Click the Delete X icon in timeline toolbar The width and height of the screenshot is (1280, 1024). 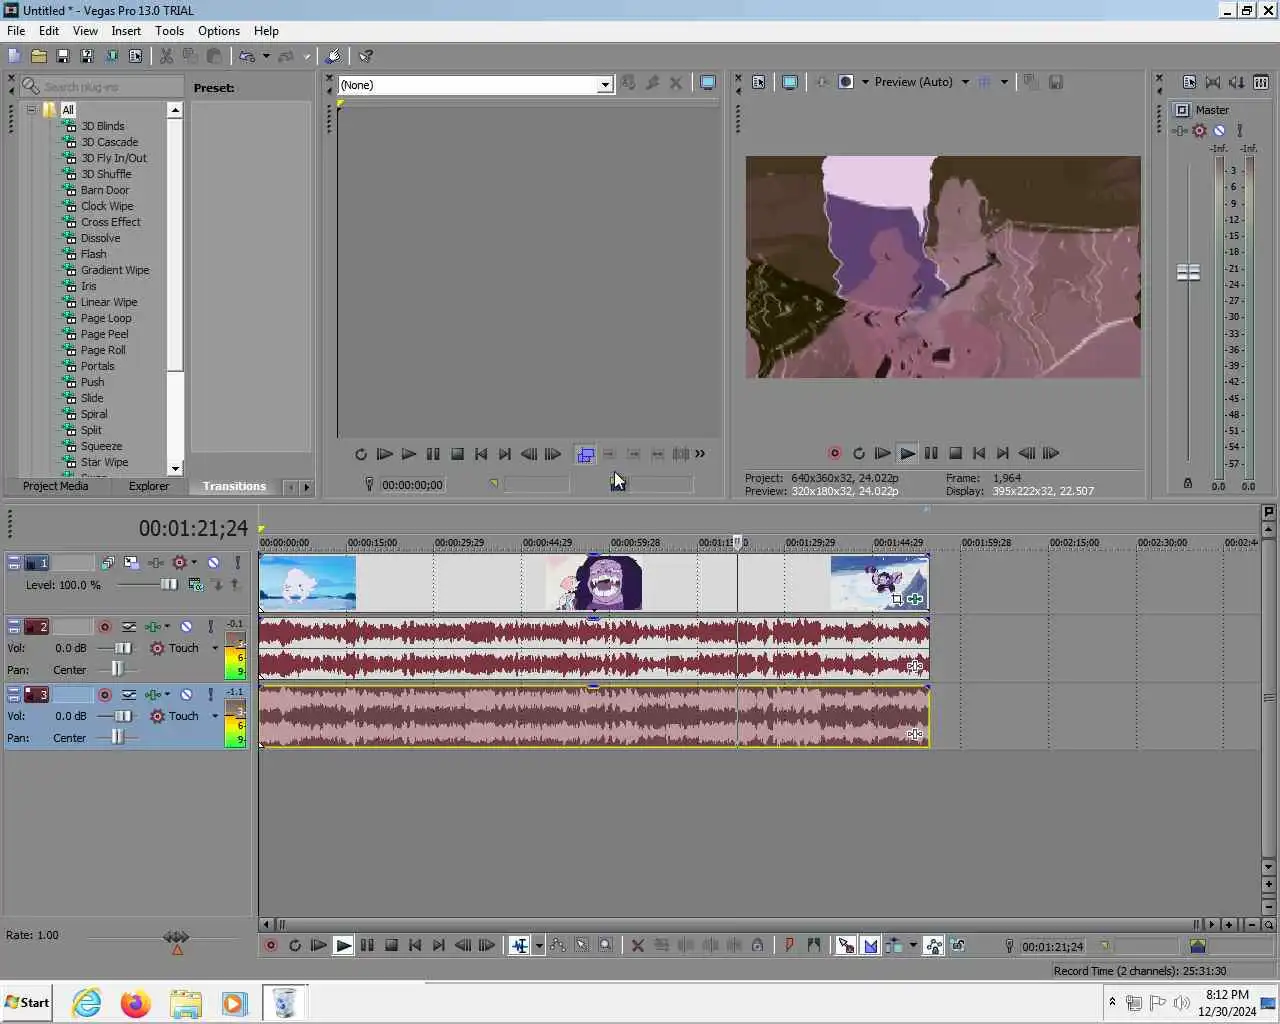click(637, 946)
